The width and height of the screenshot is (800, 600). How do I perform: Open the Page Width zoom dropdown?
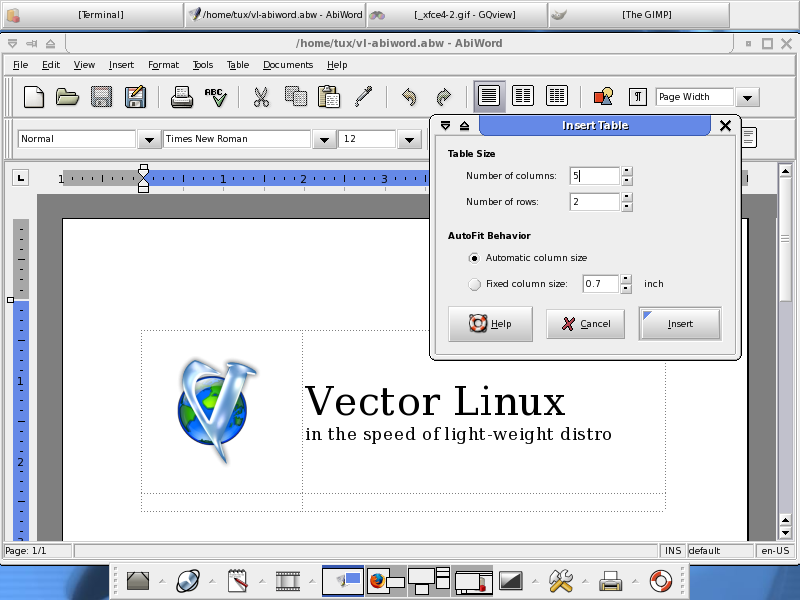(747, 97)
